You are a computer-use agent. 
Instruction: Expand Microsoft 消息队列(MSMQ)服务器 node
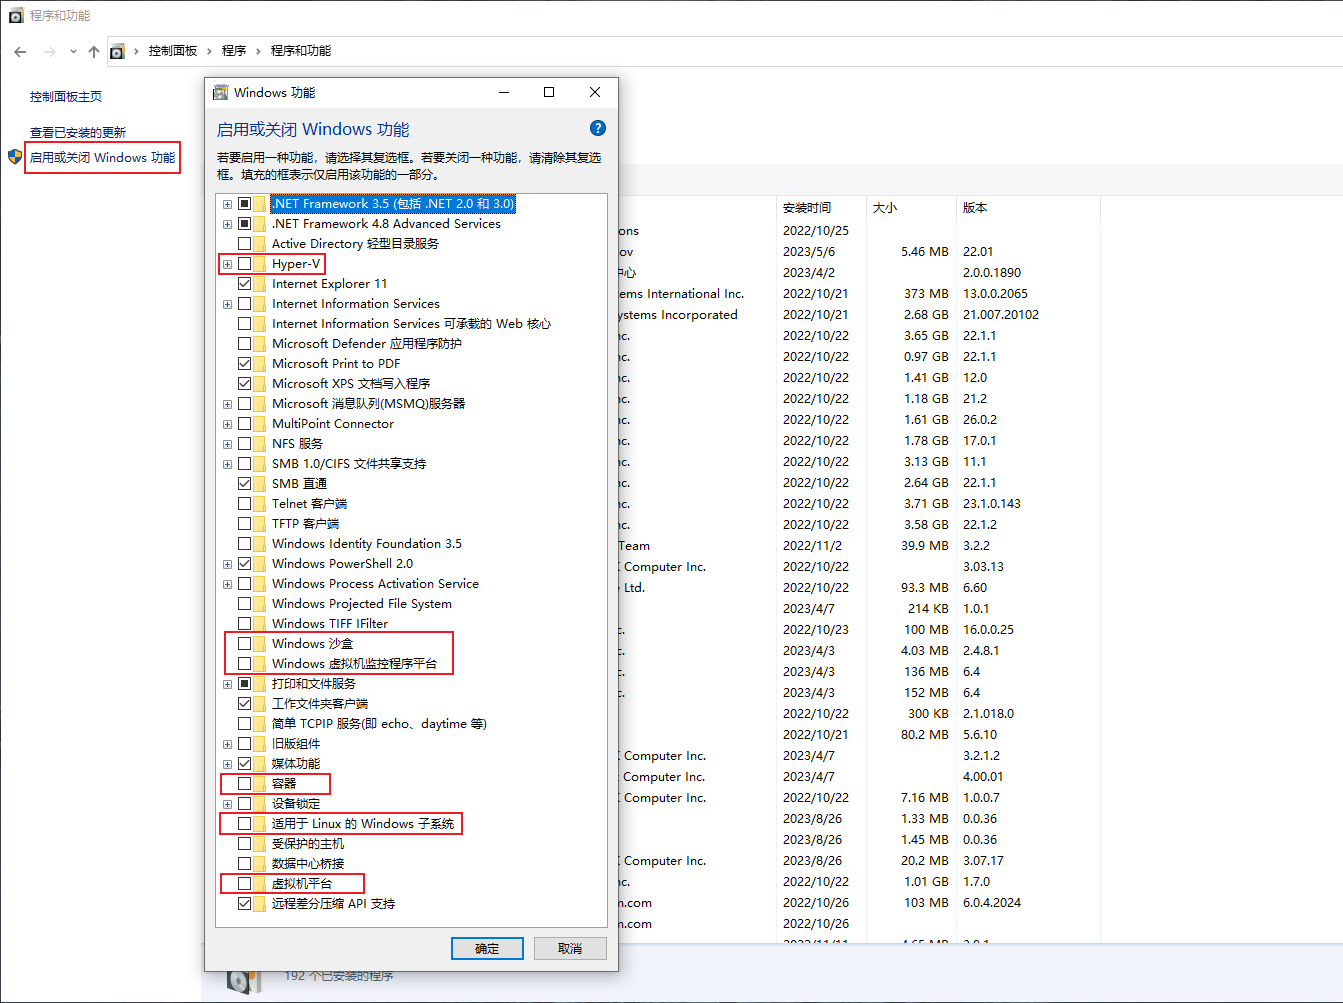coord(227,404)
